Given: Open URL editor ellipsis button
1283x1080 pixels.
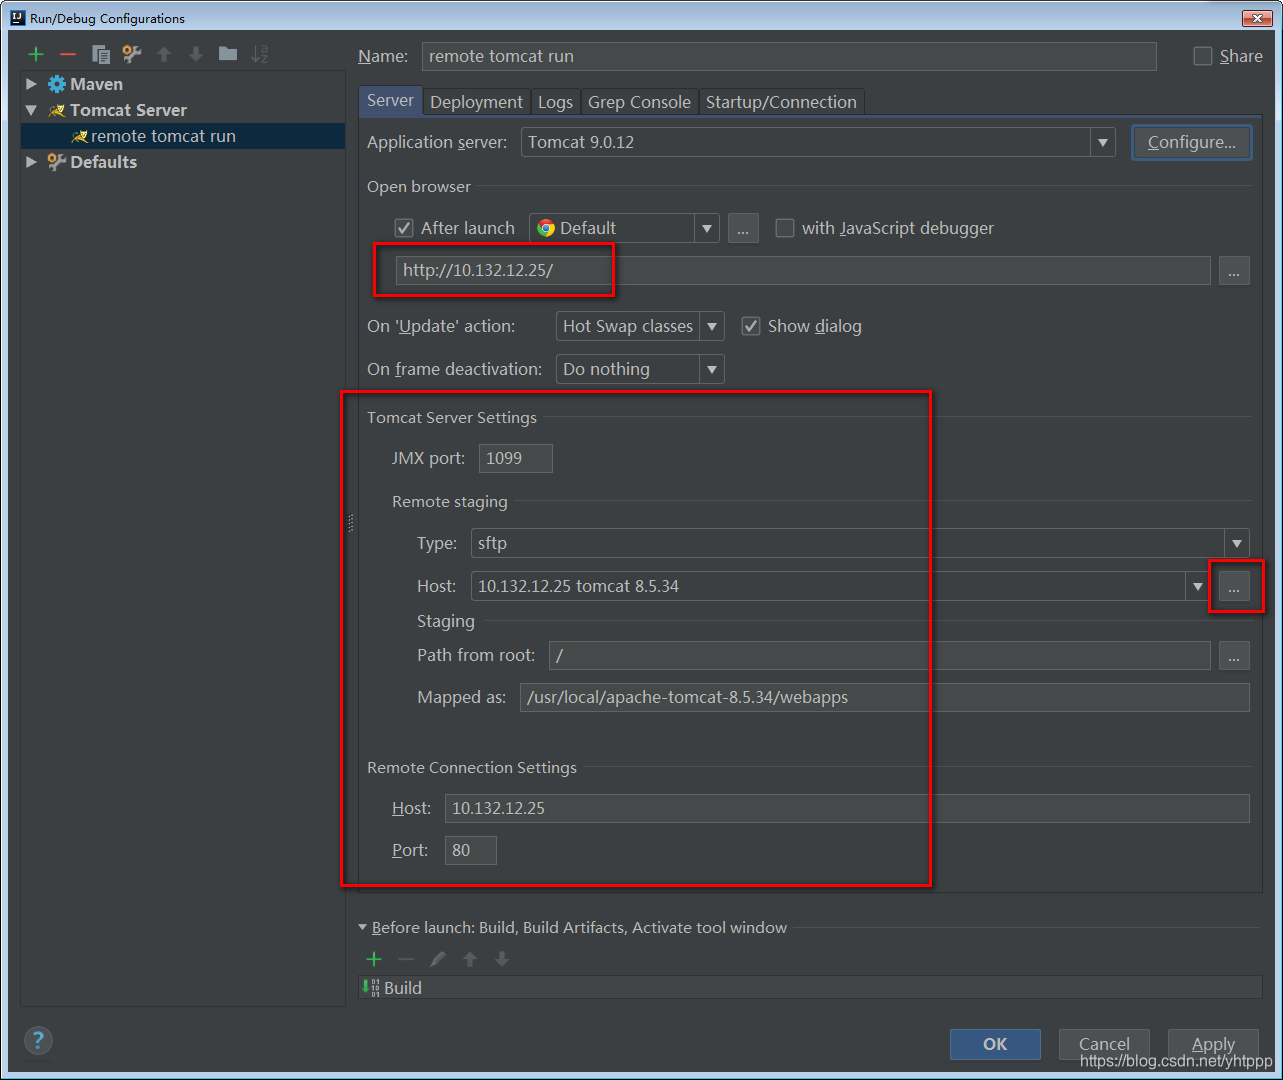Looking at the screenshot, I should point(1234,270).
